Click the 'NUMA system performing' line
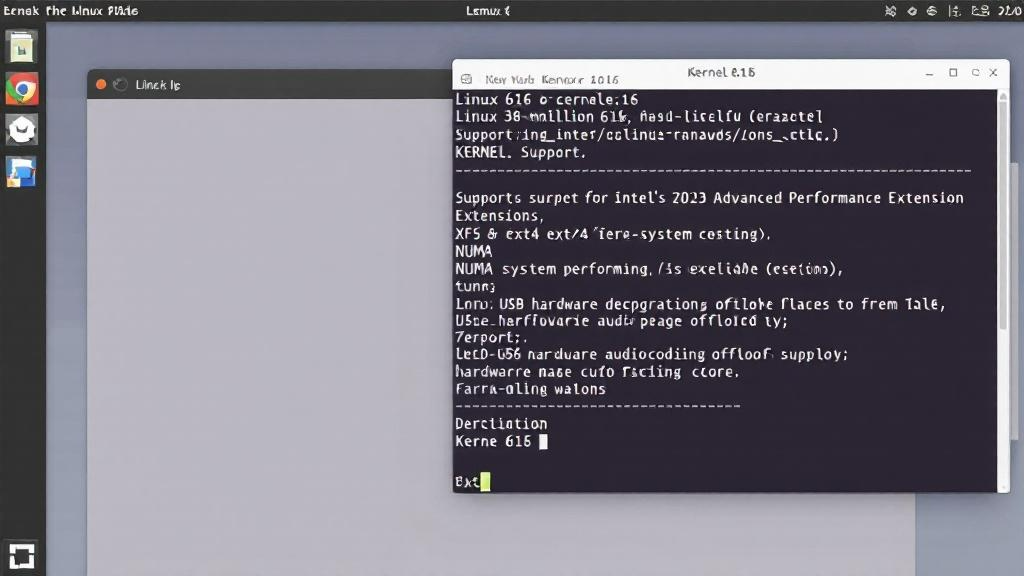 click(x=648, y=269)
